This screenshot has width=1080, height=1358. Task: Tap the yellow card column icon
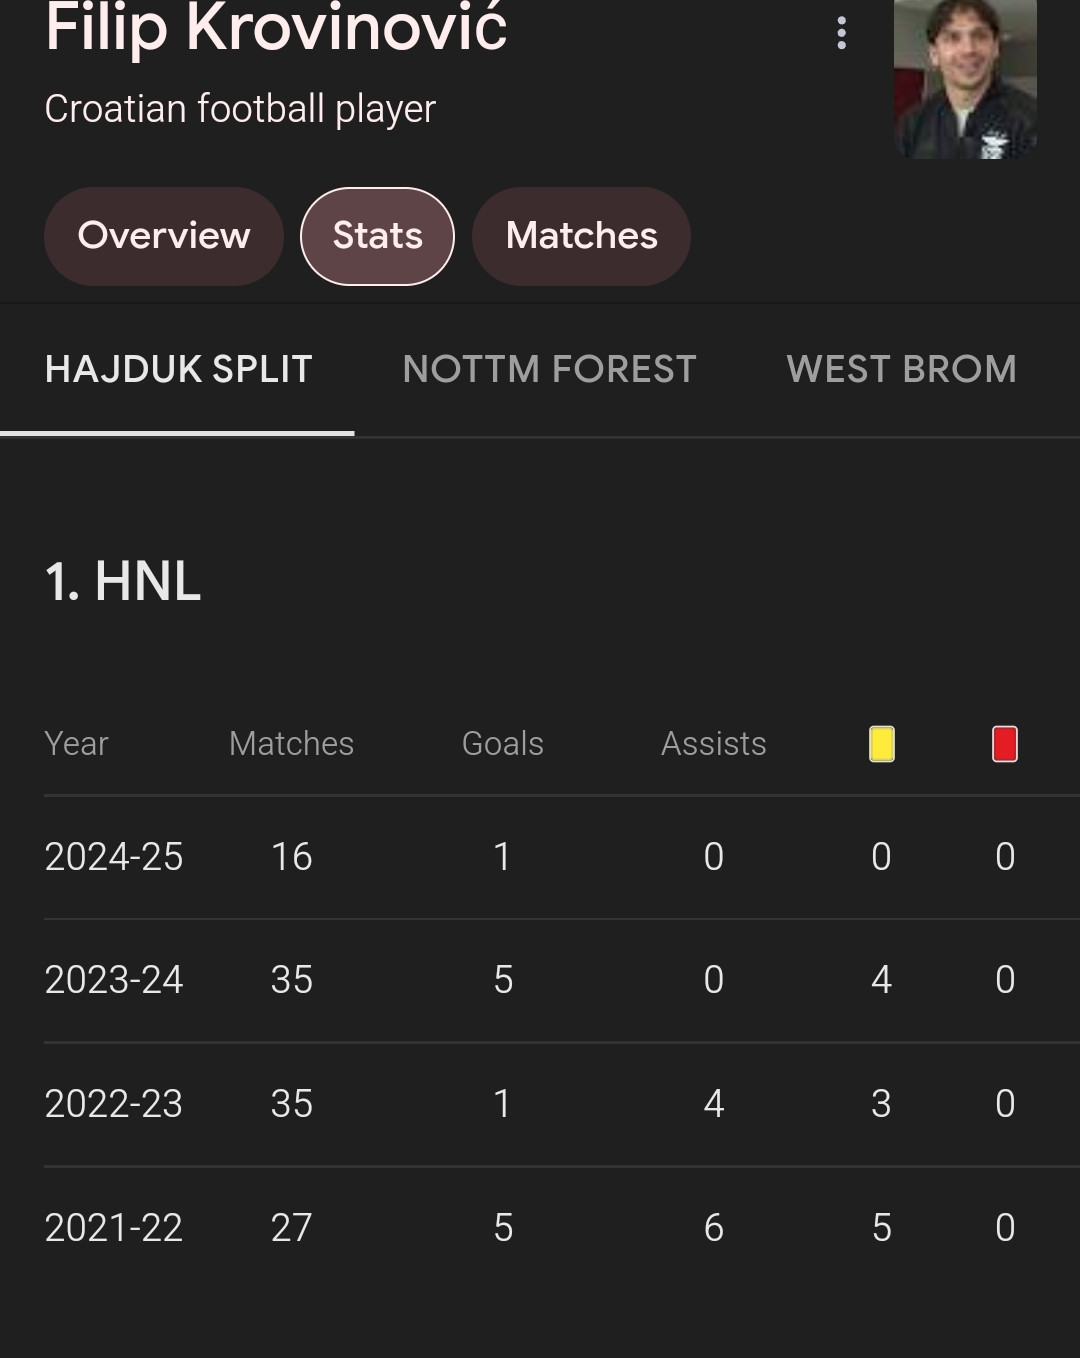[x=881, y=744]
